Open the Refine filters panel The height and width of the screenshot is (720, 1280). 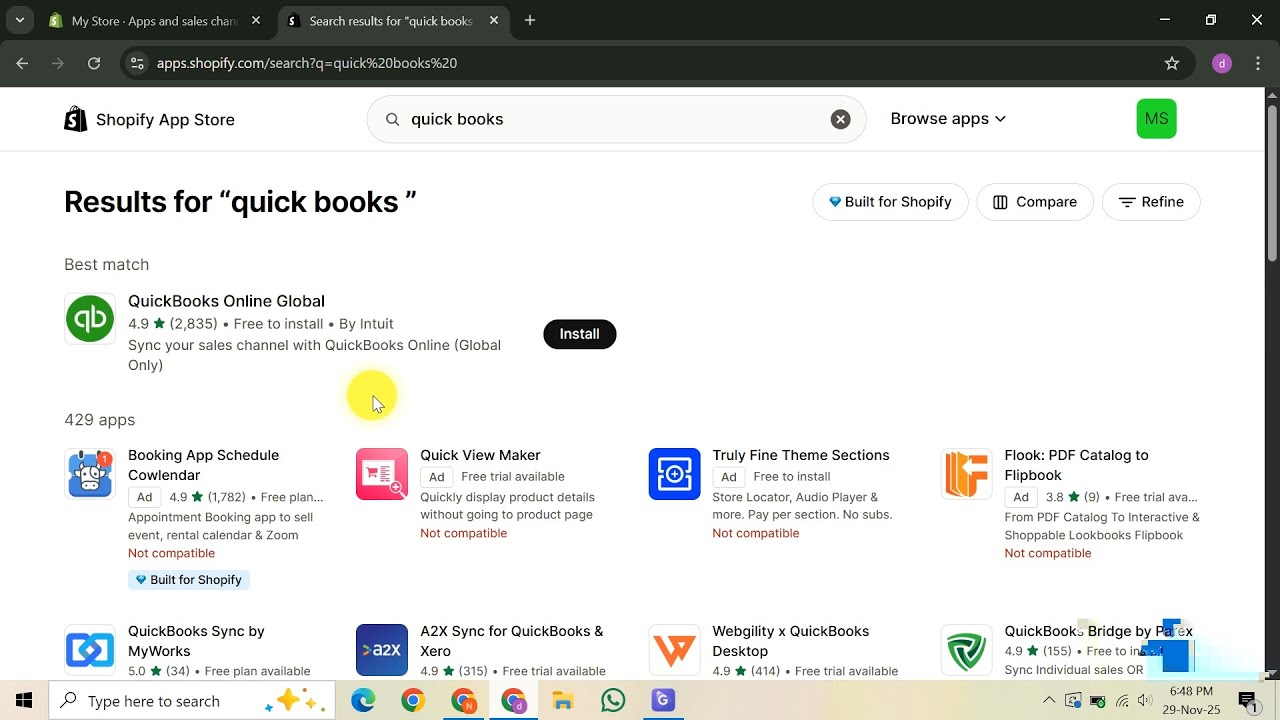1151,202
